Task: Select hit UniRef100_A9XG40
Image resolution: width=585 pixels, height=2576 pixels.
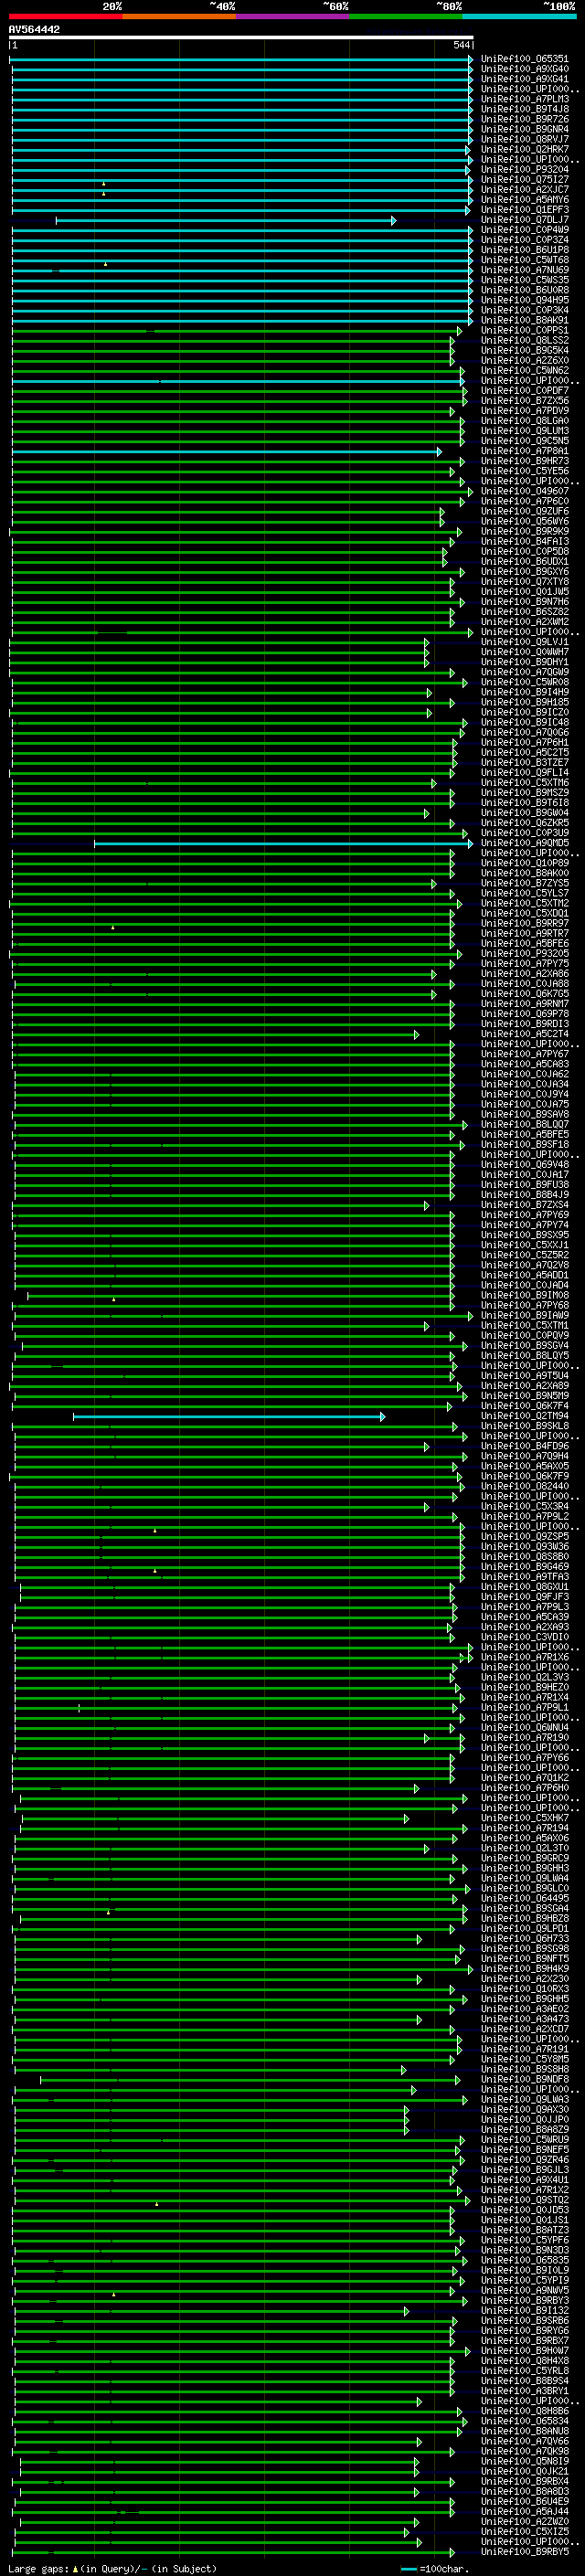Action: tap(524, 69)
